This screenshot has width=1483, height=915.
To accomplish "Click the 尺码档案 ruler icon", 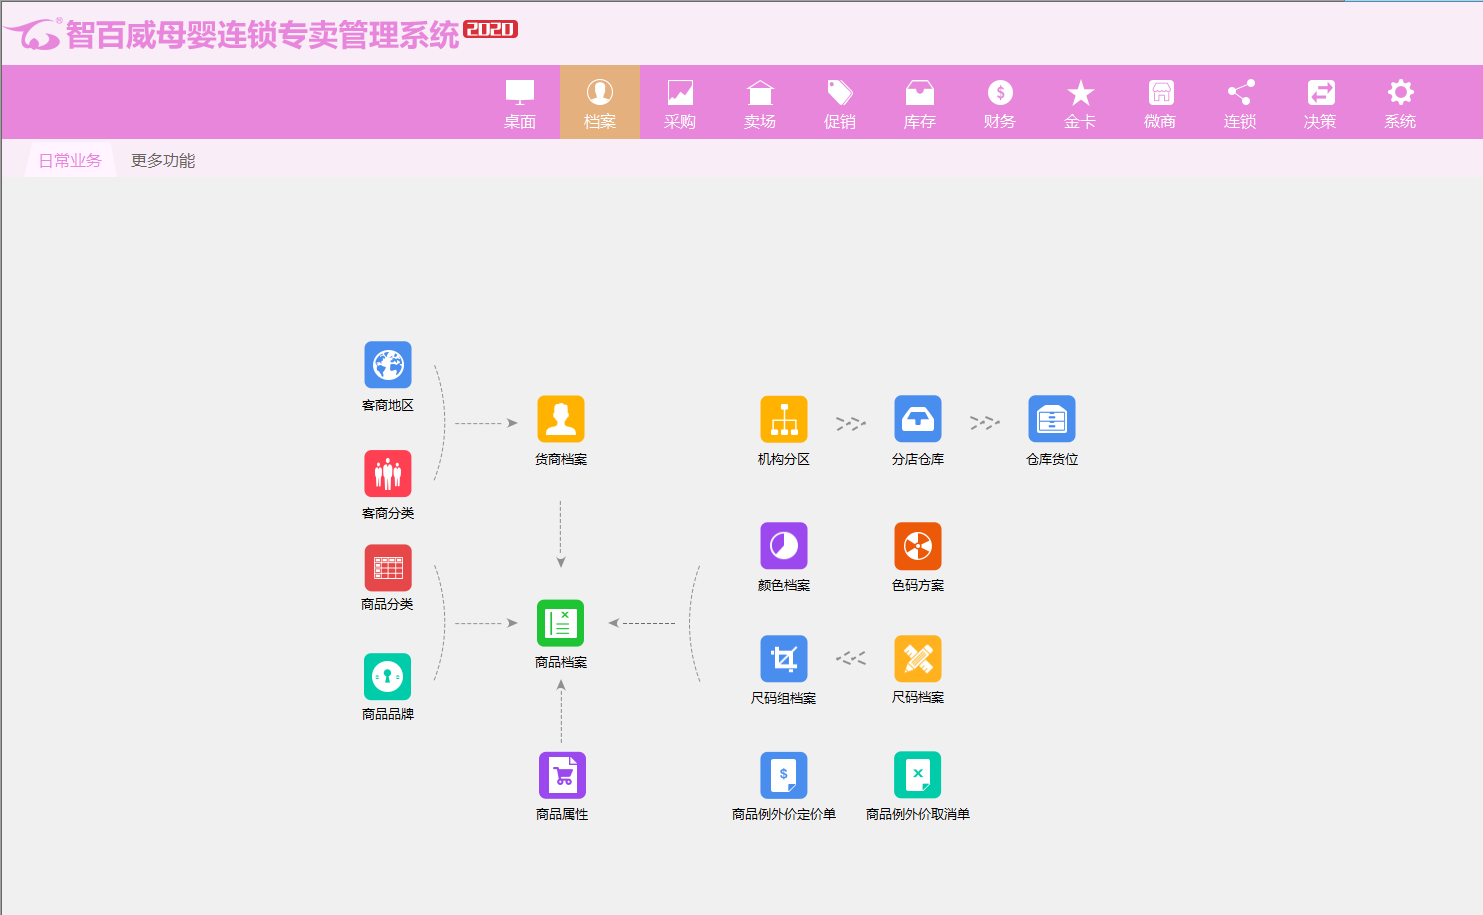I will click(917, 659).
